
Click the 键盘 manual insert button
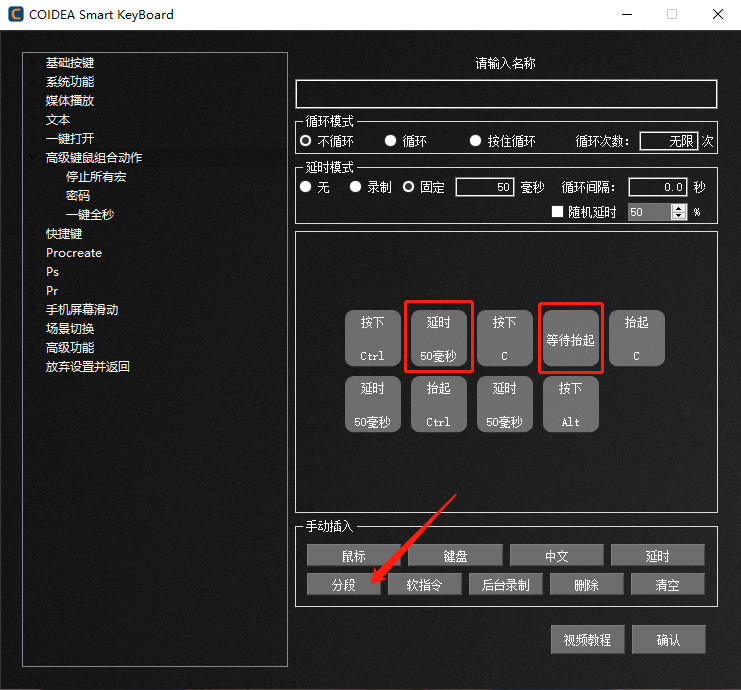pyautogui.click(x=455, y=555)
